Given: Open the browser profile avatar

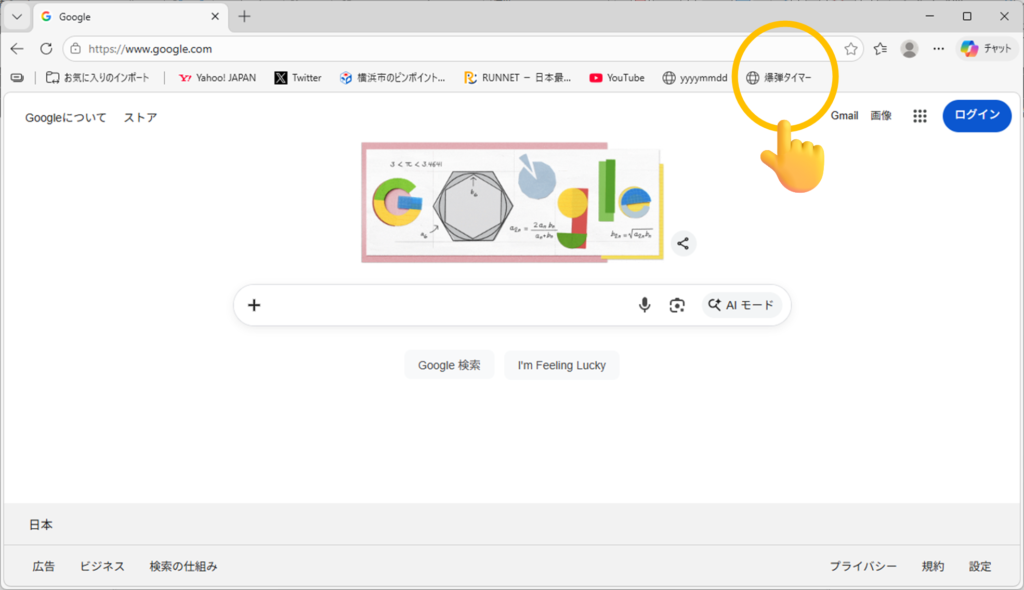Looking at the screenshot, I should coord(909,48).
